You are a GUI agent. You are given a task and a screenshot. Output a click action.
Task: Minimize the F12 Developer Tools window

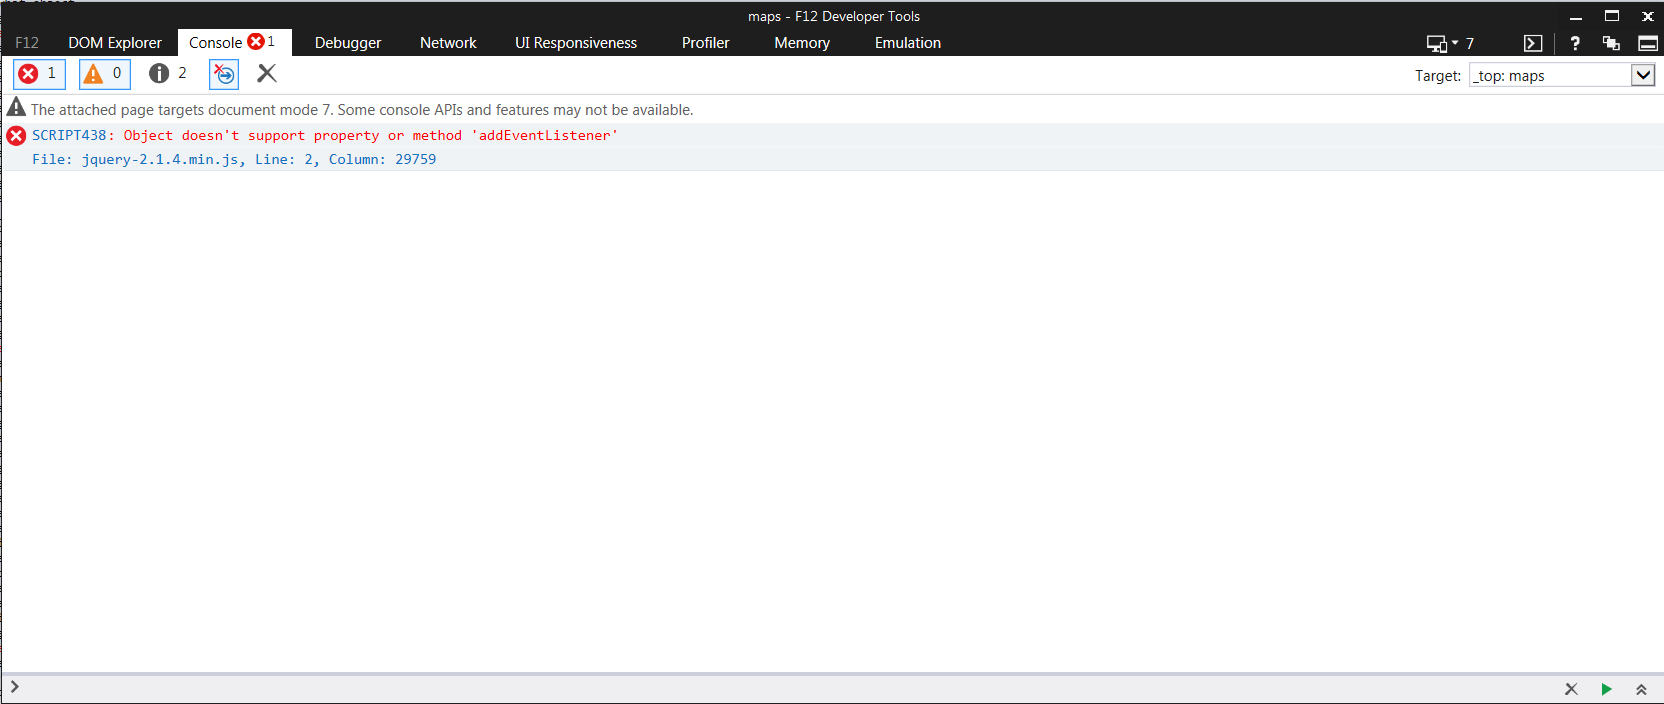[x=1576, y=16]
